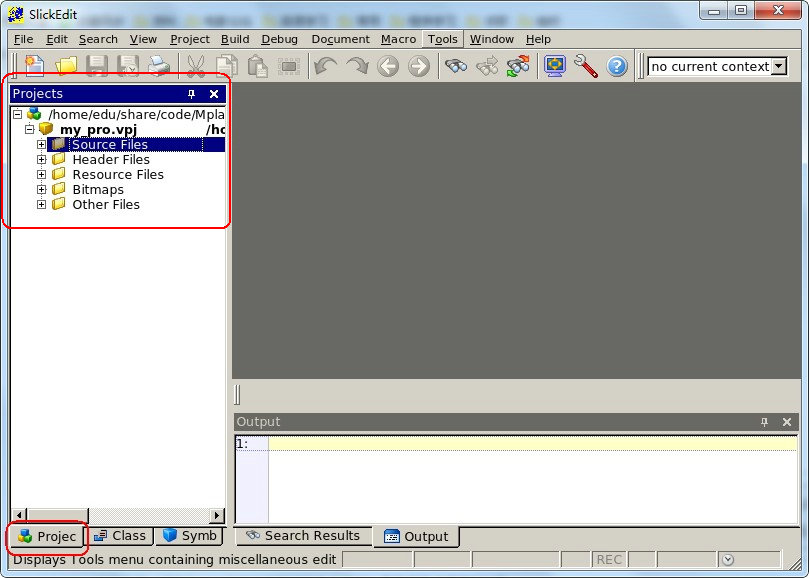This screenshot has width=809, height=578.
Task: Click the wrench Options icon
Action: (x=586, y=66)
